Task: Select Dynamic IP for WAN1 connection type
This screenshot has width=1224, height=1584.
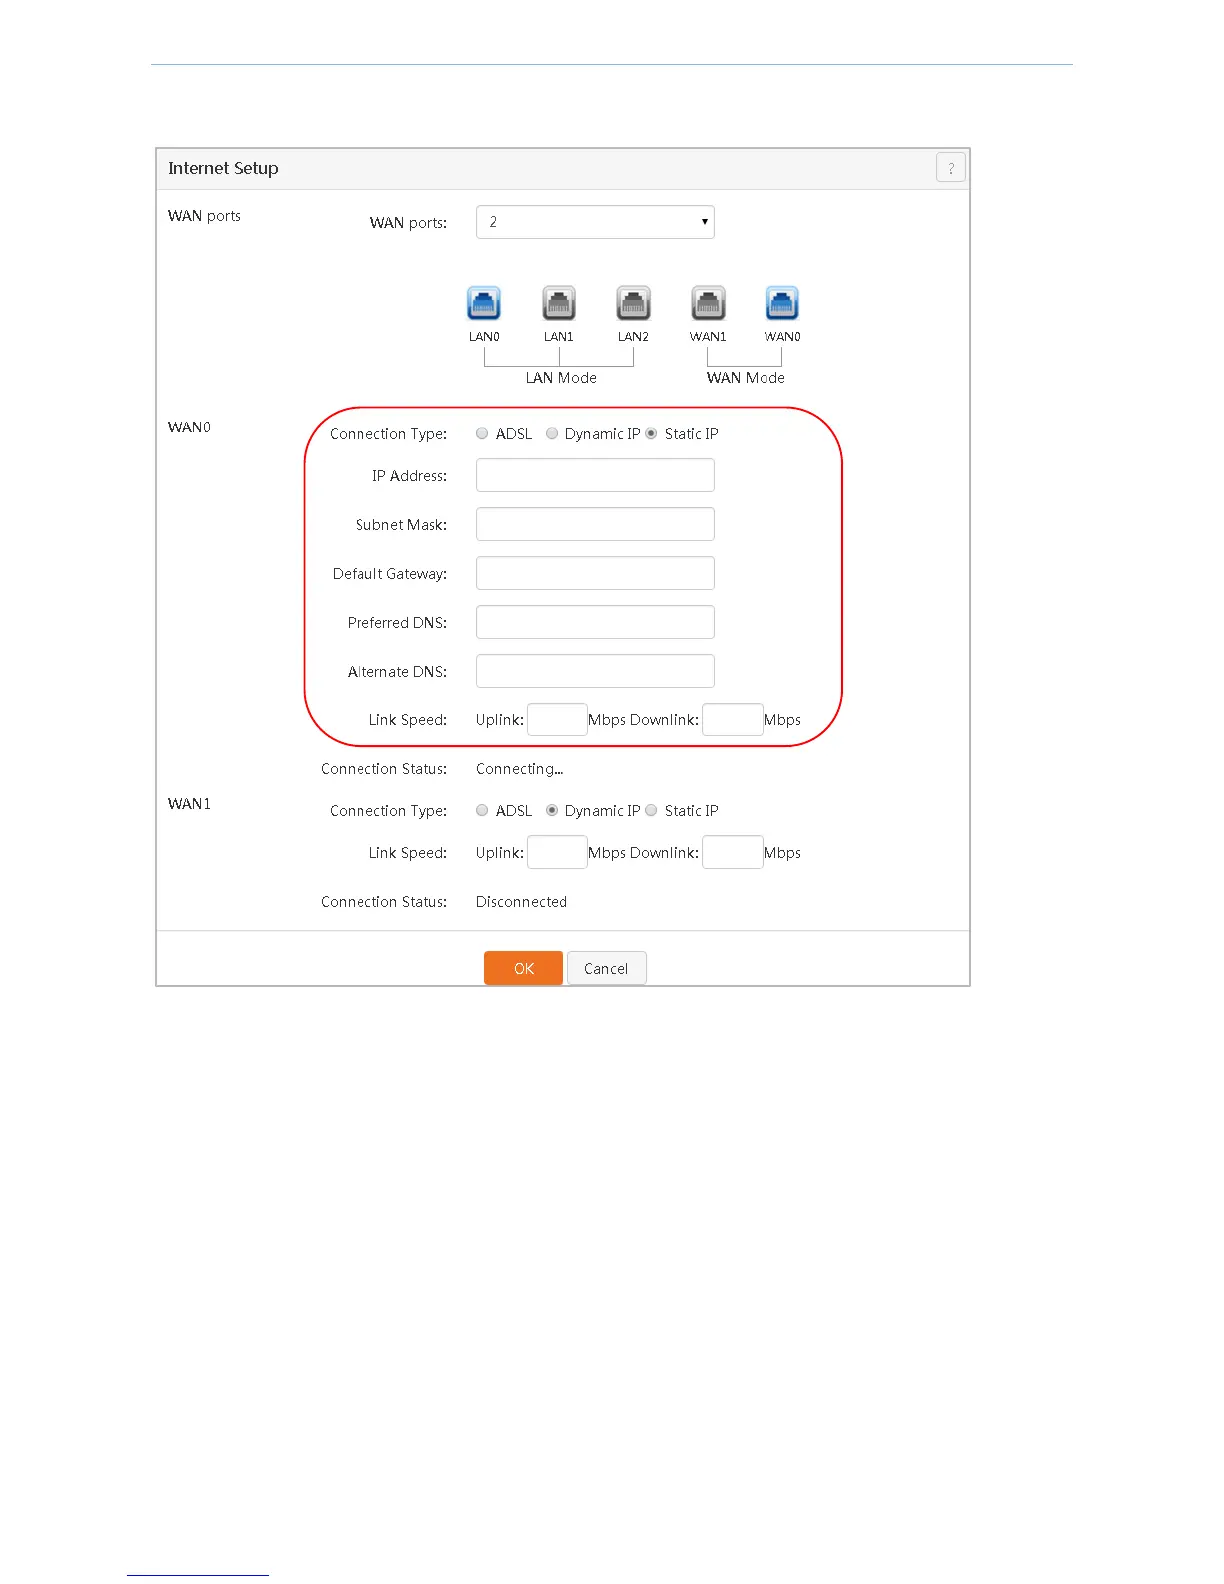Action: 552,810
